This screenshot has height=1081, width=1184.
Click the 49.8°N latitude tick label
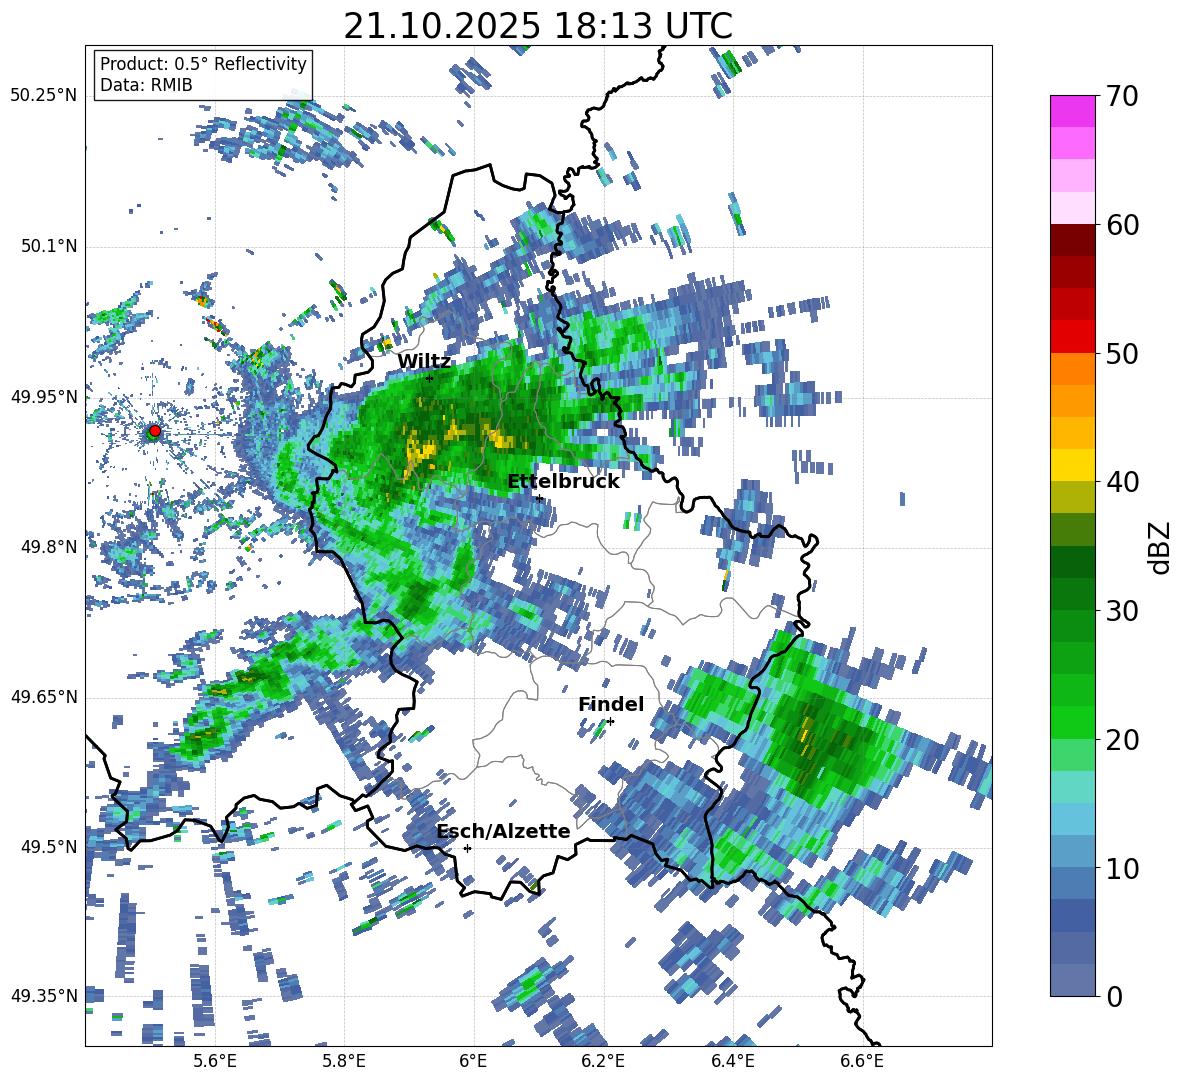point(49,547)
